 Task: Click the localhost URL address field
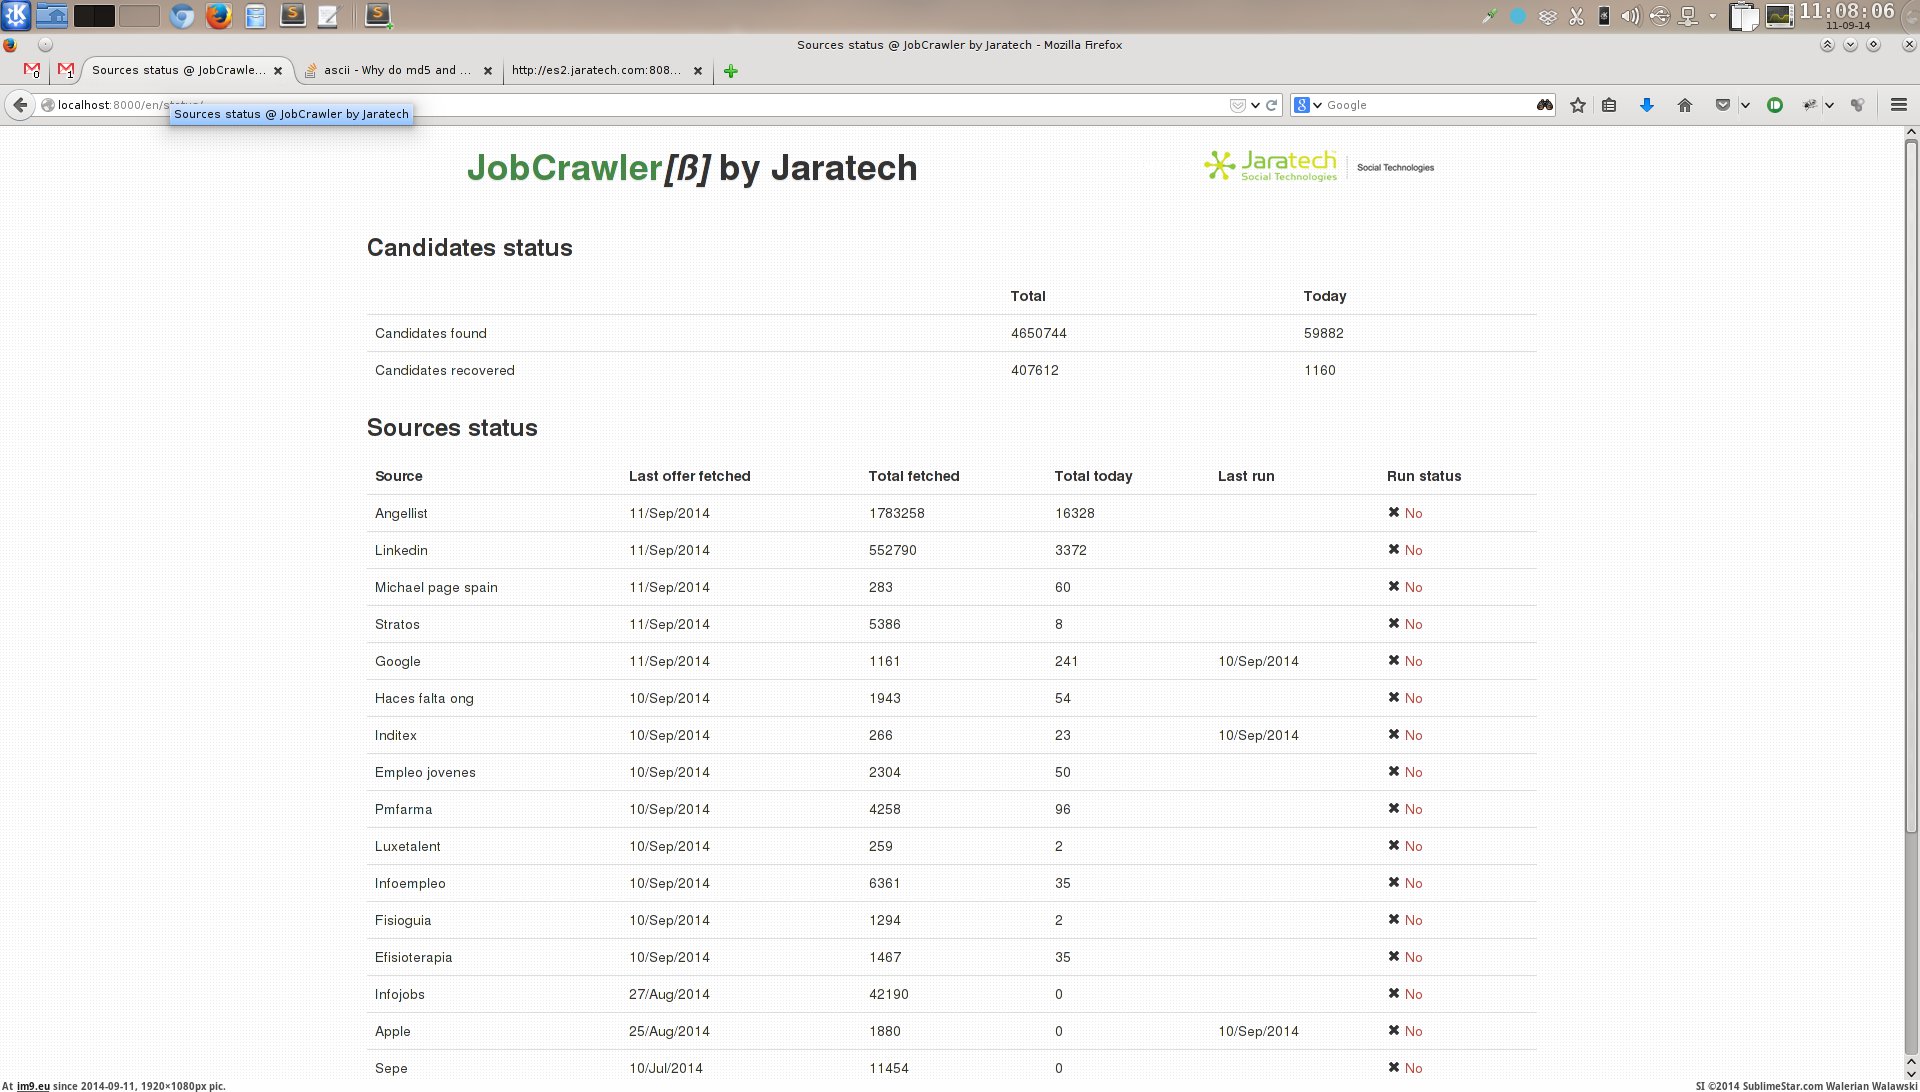click(x=640, y=105)
